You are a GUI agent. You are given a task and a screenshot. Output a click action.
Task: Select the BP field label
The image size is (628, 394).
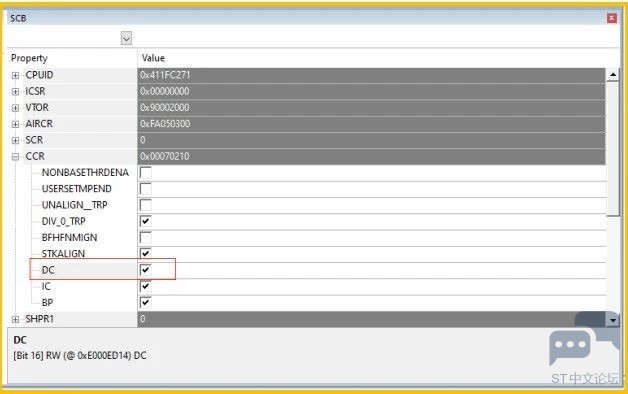47,303
